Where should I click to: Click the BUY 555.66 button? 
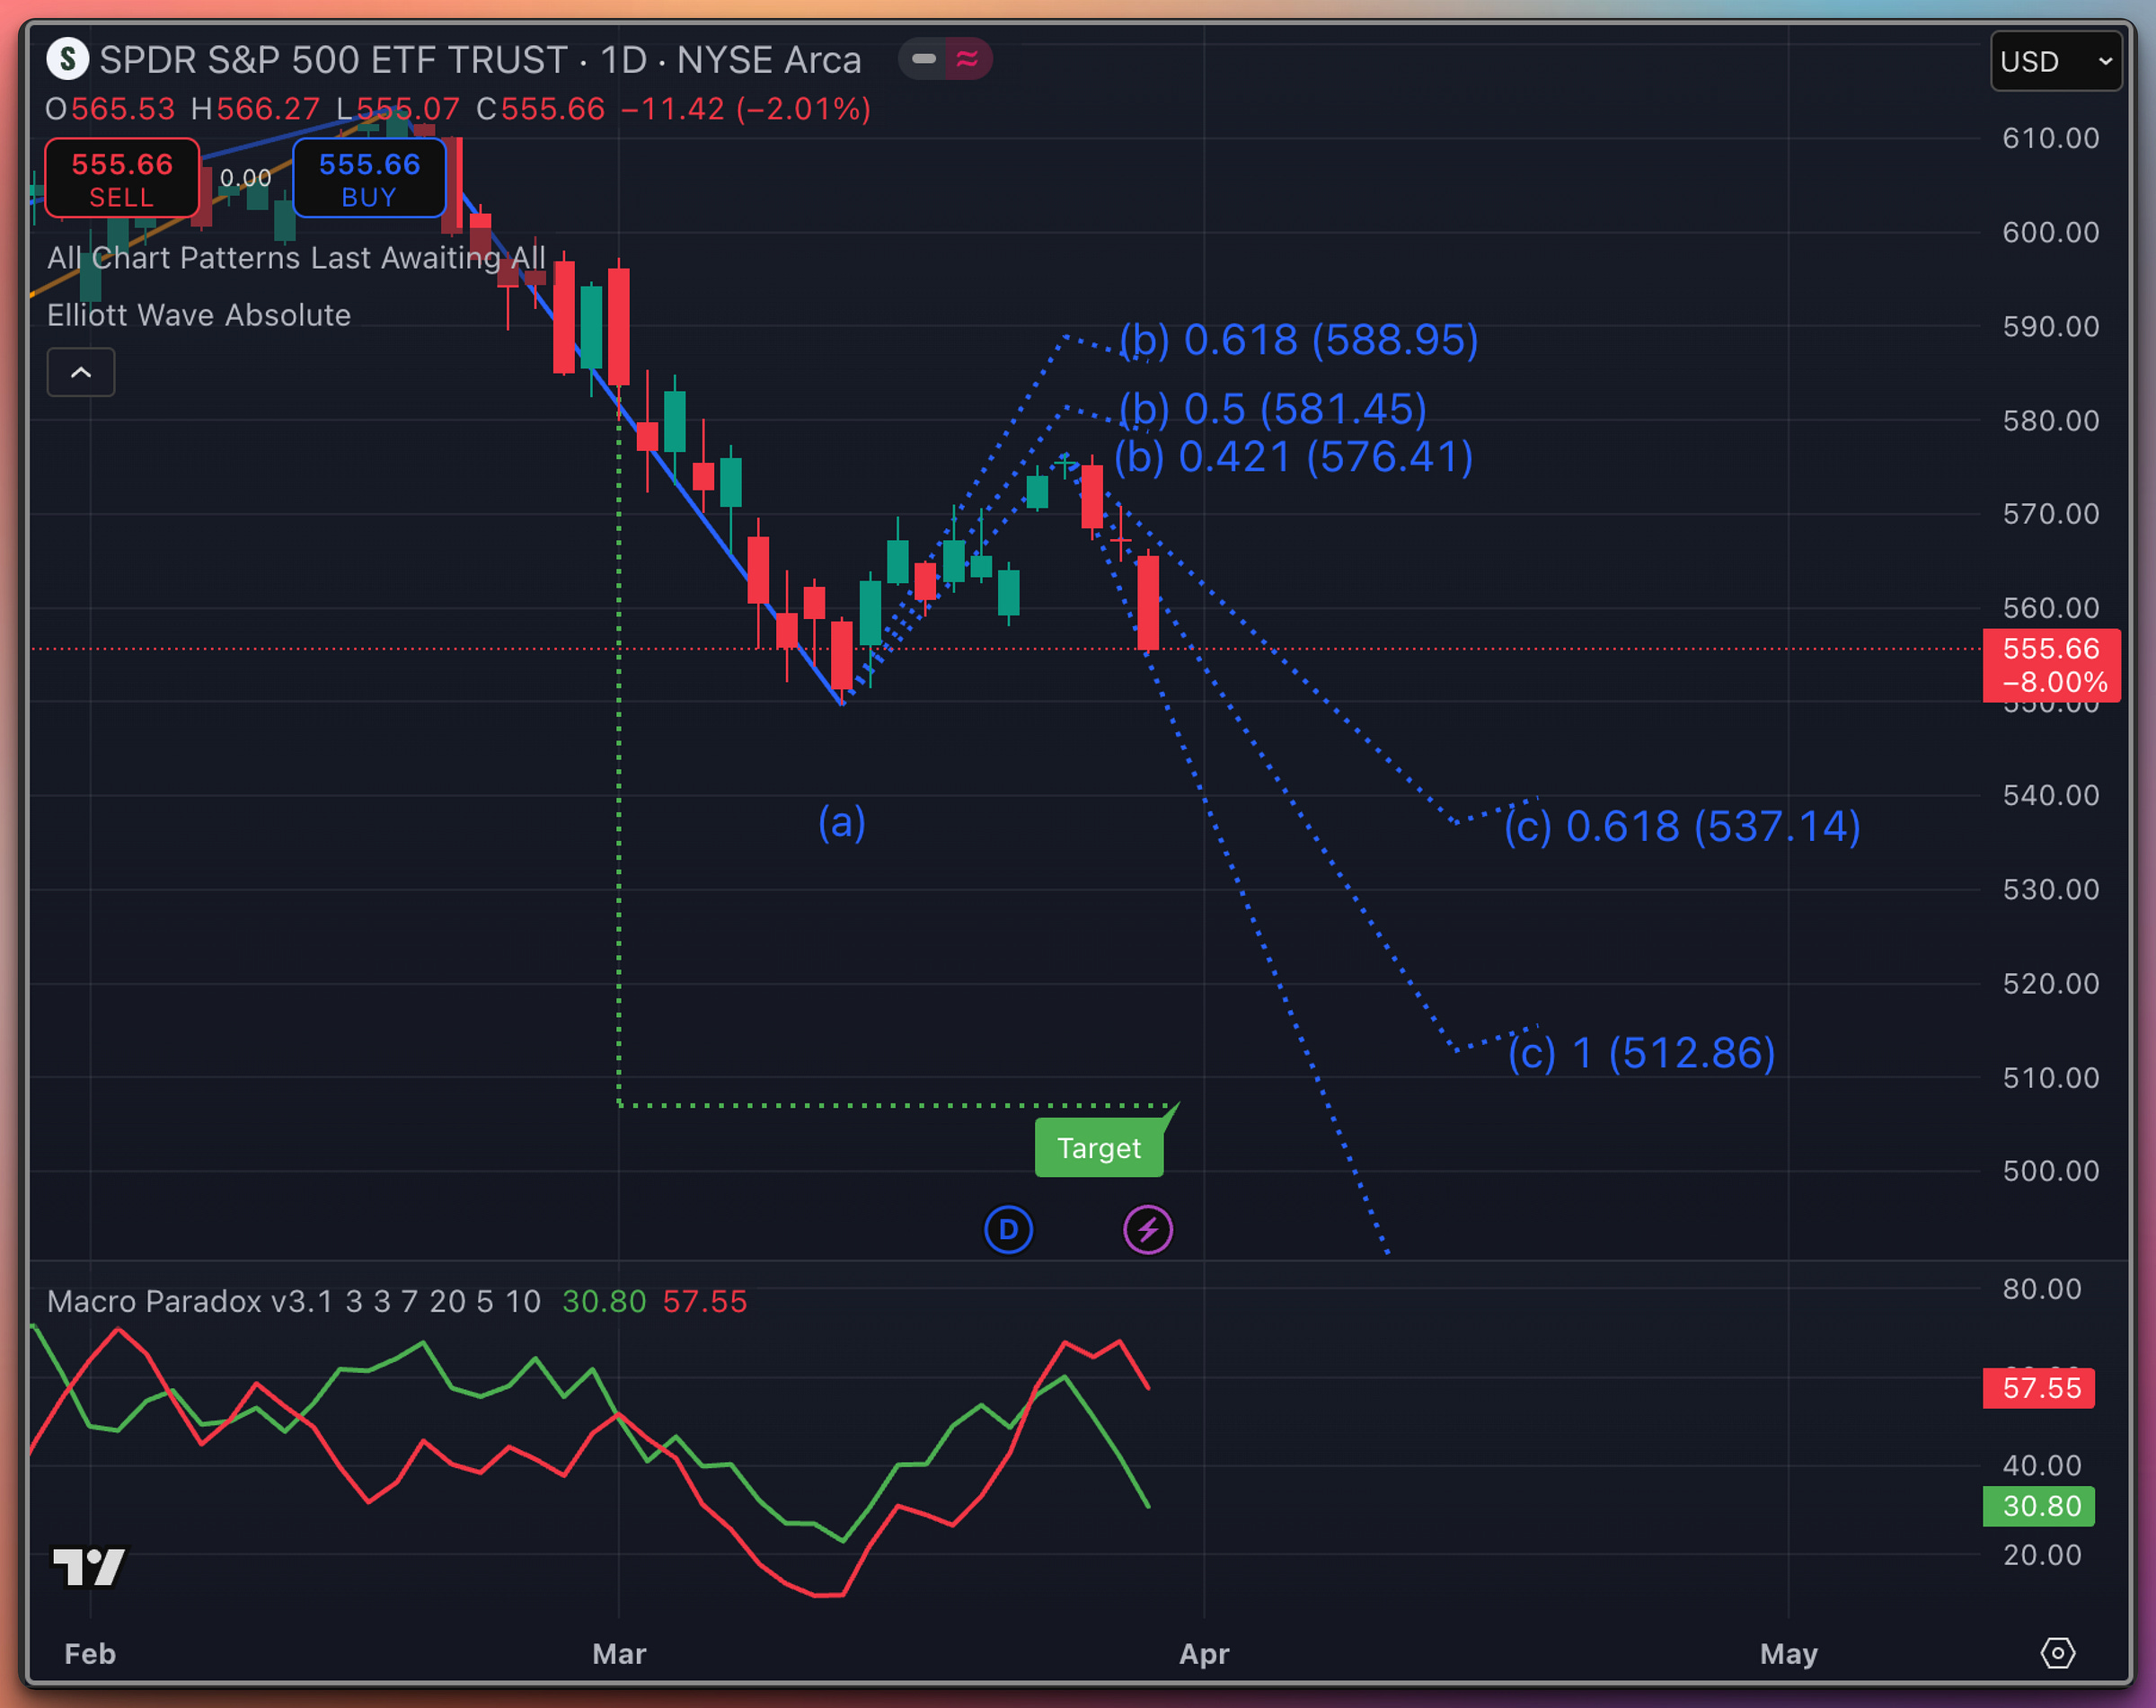[369, 179]
